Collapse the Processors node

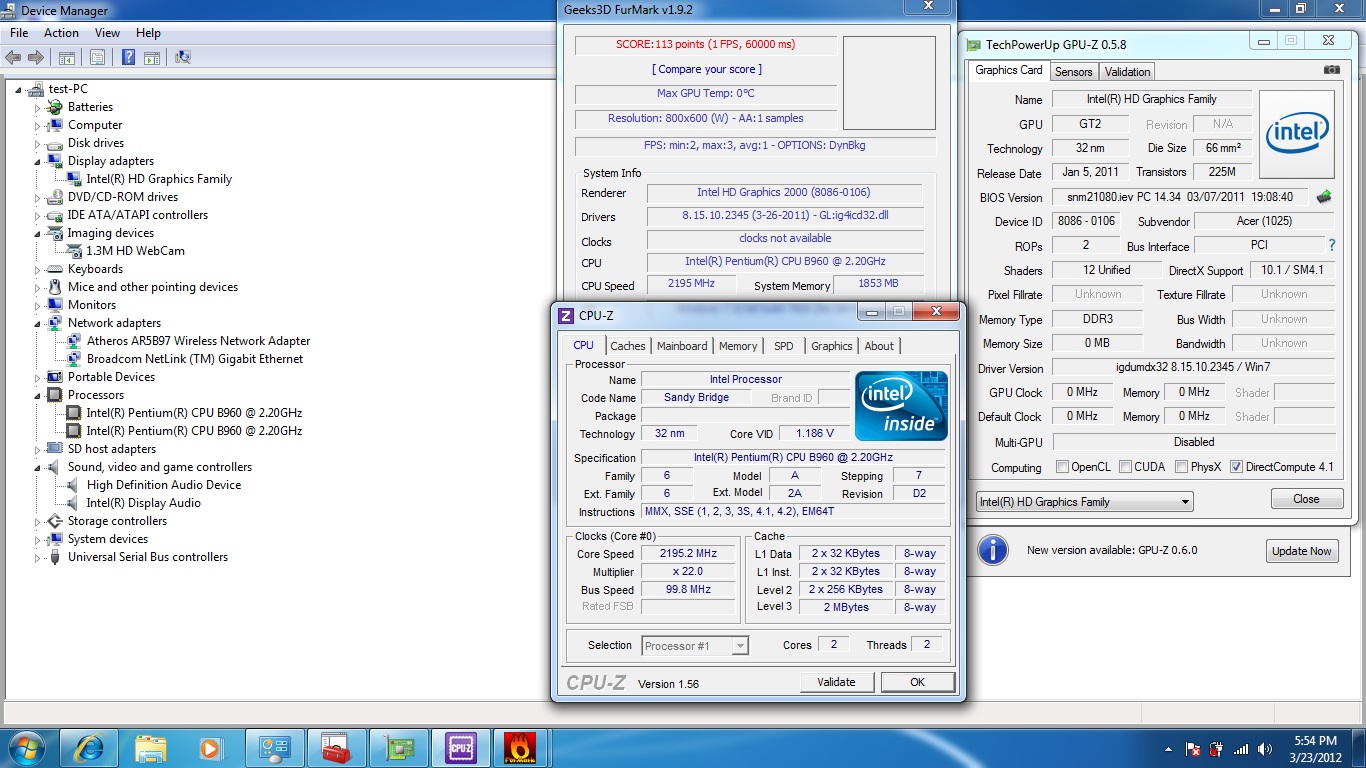38,395
